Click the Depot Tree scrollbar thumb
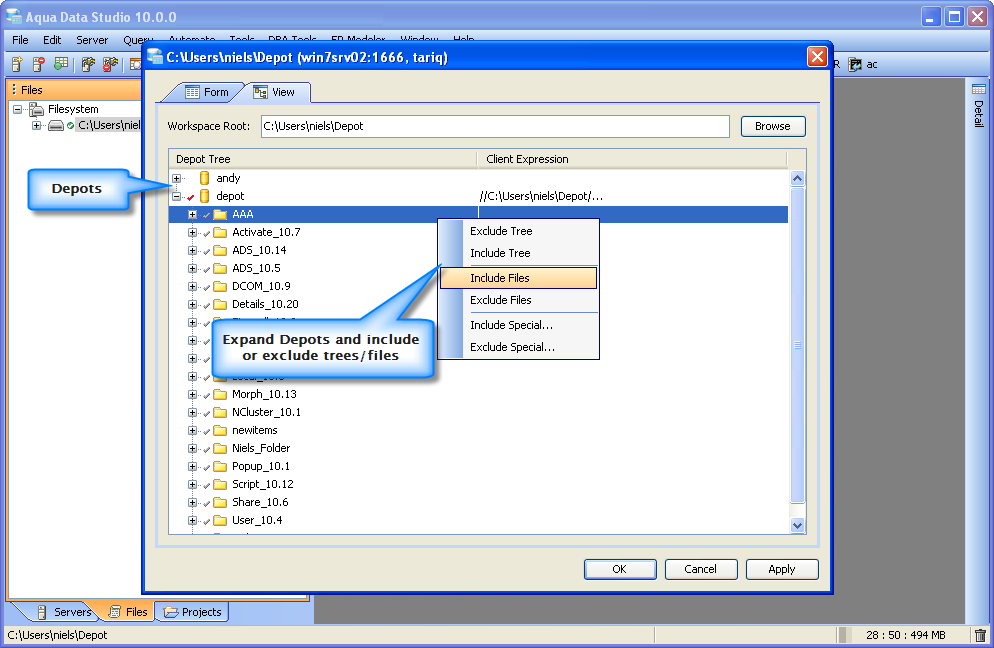 click(x=797, y=345)
